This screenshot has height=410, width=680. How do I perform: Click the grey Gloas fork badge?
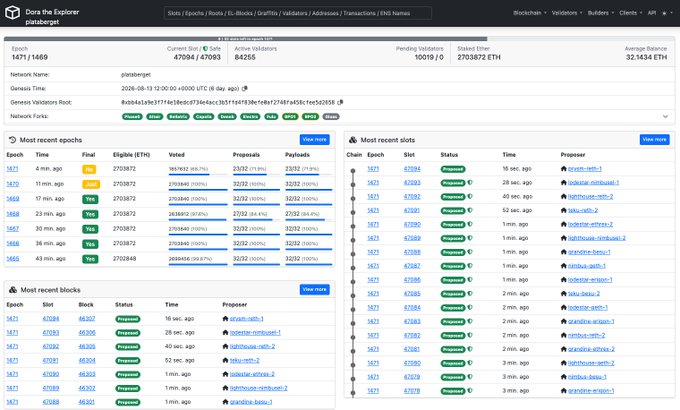point(331,116)
